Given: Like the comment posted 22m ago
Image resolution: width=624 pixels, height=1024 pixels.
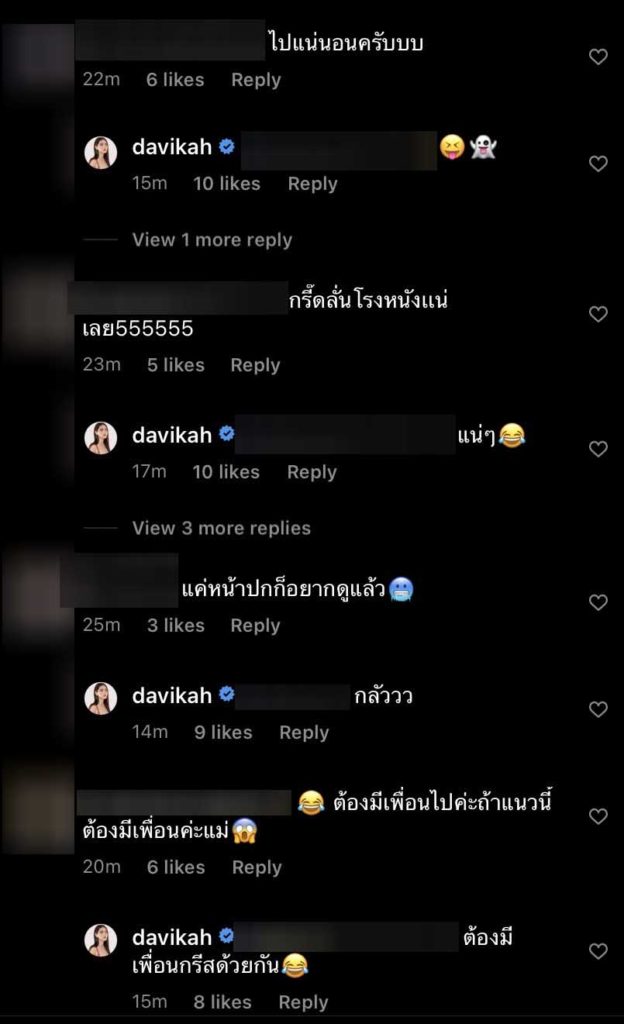Looking at the screenshot, I should pos(598,57).
